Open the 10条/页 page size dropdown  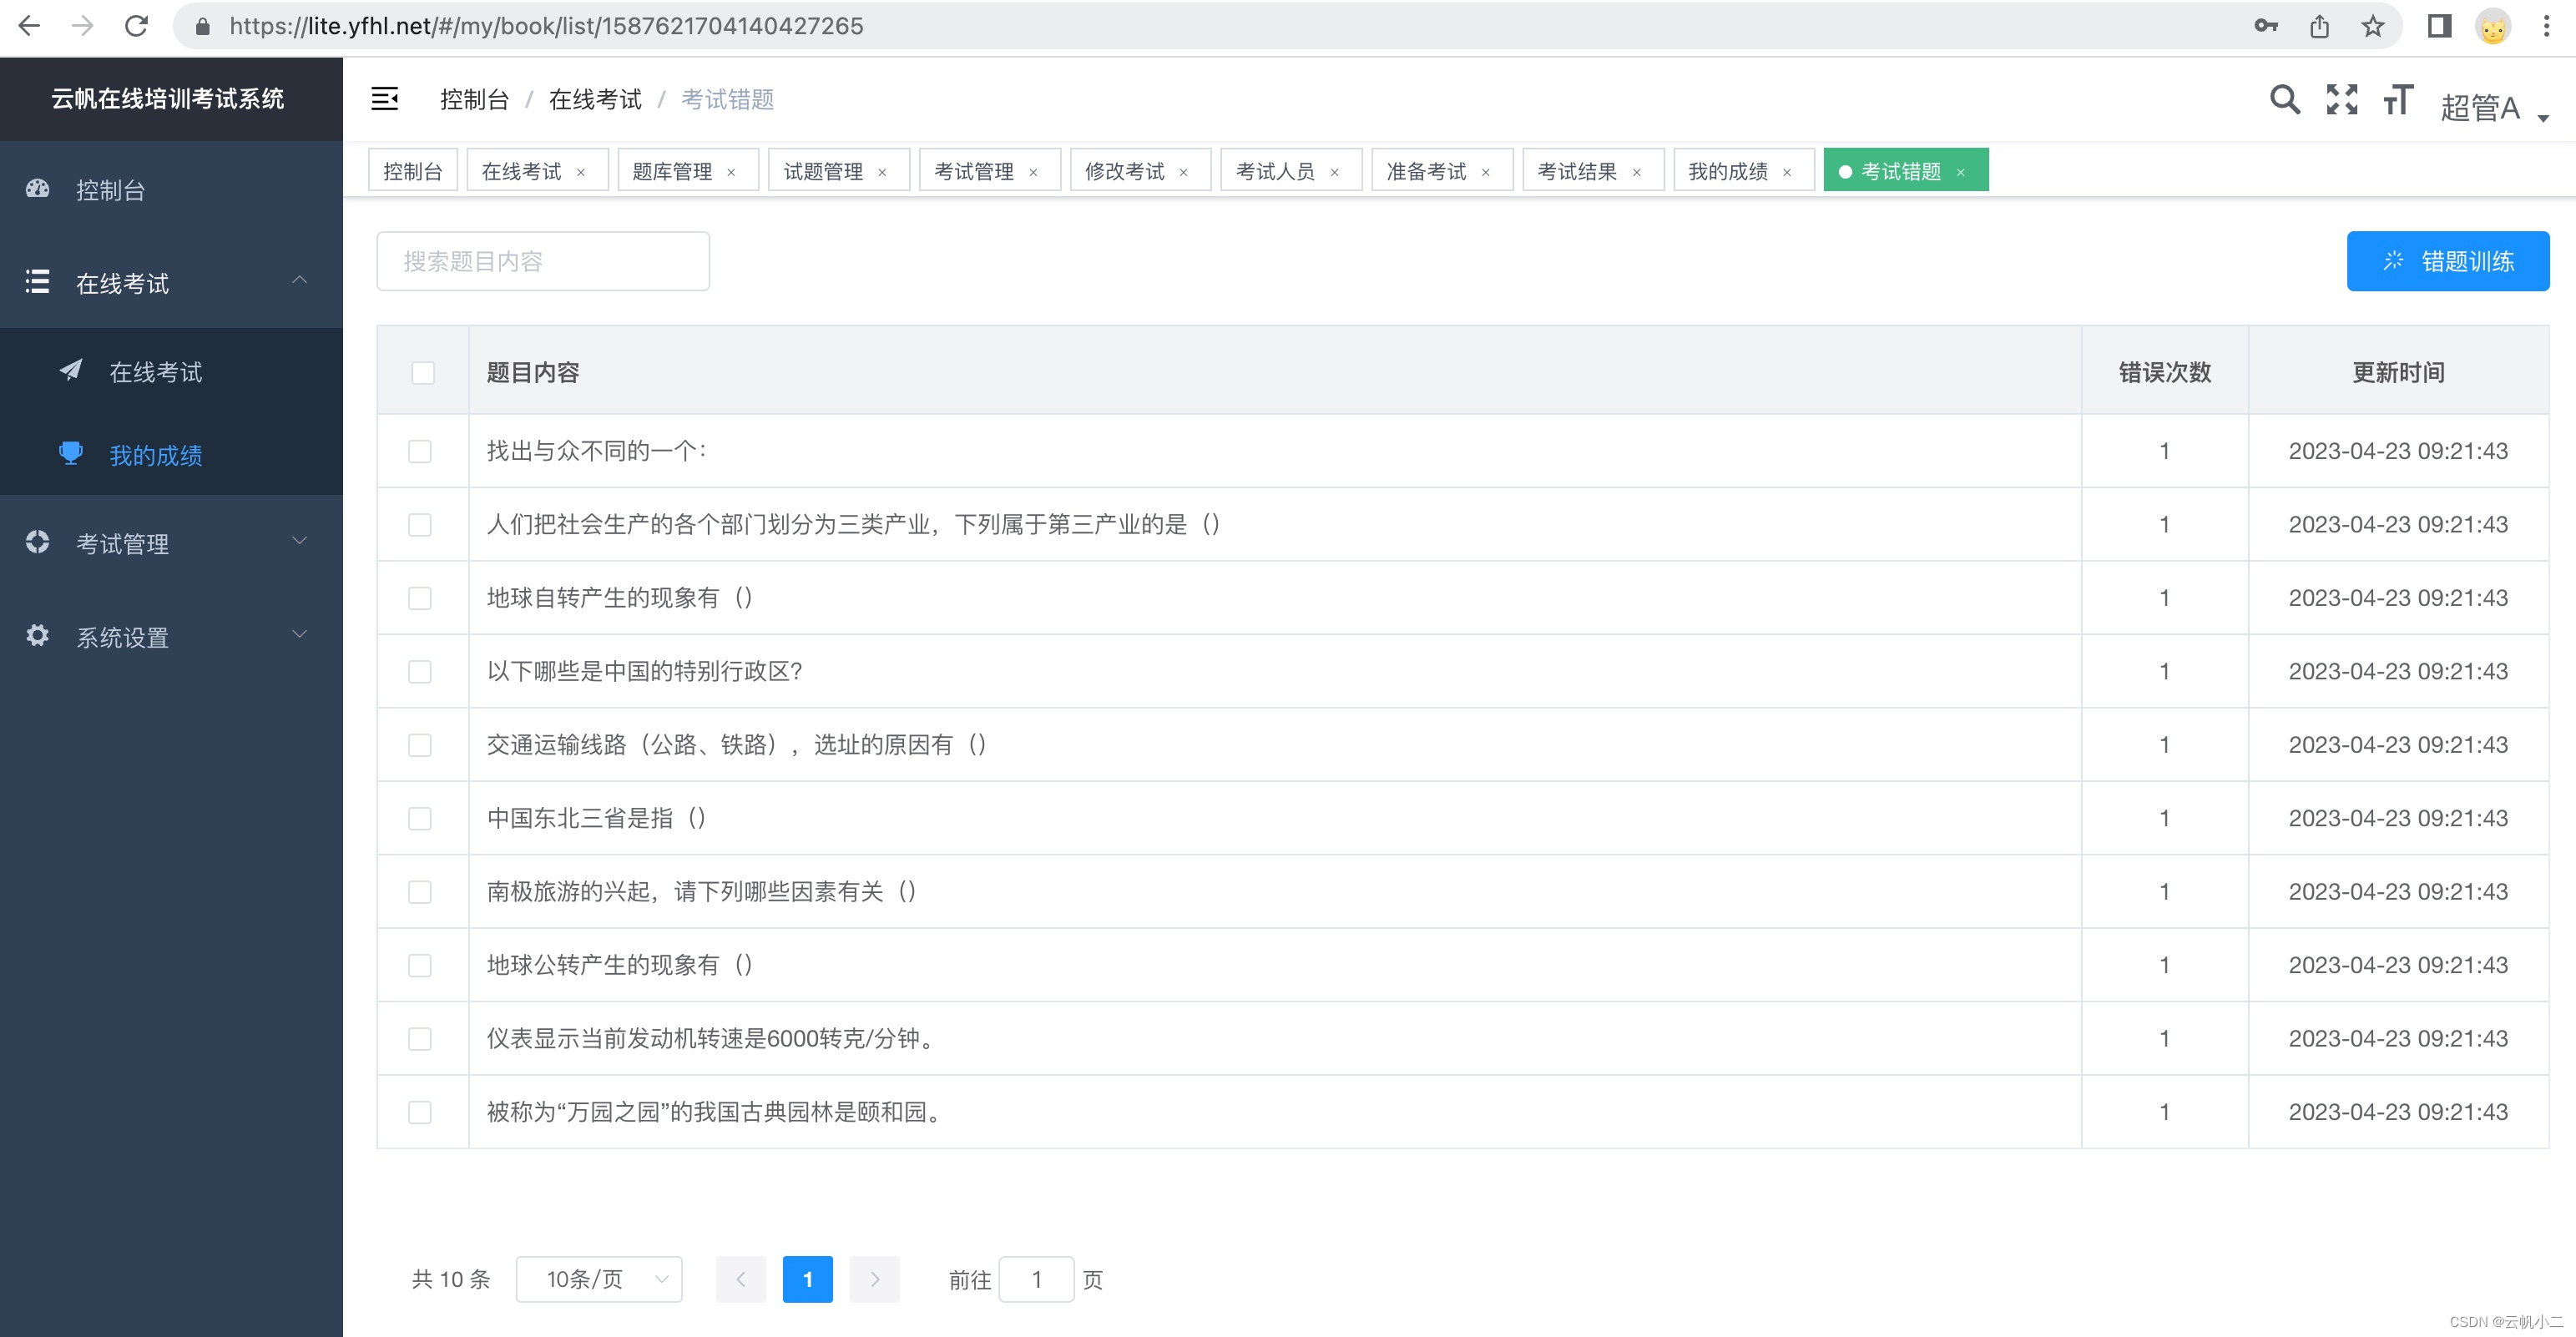[x=599, y=1279]
